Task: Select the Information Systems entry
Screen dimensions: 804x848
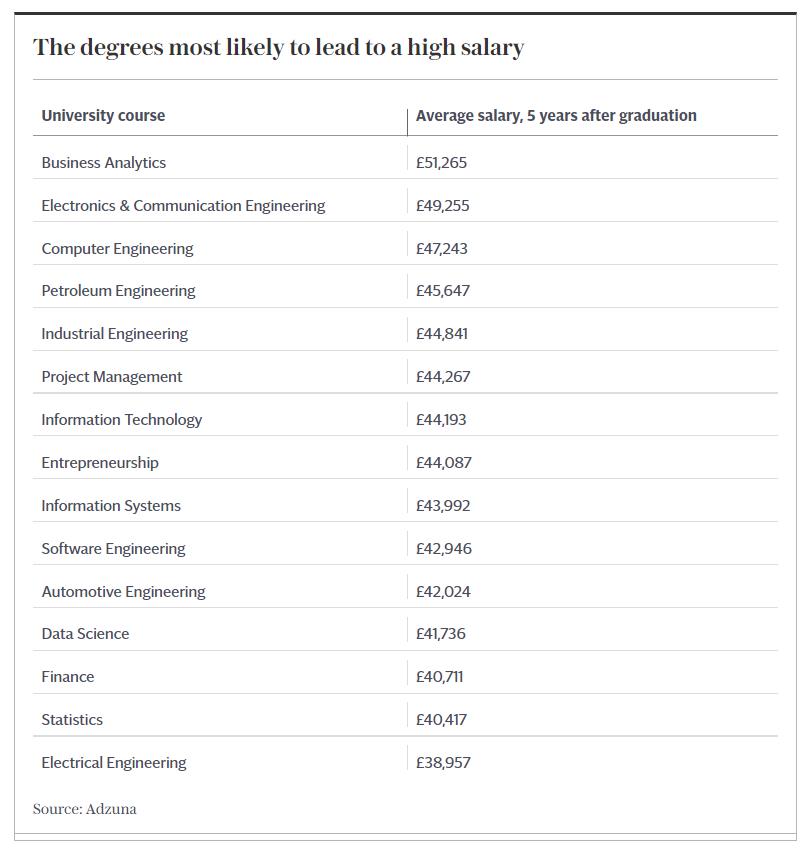Action: click(x=111, y=505)
